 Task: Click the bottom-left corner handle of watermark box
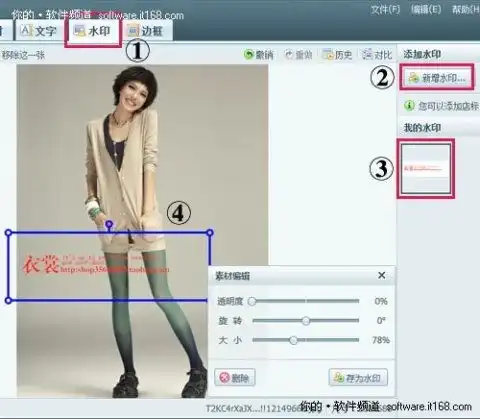pyautogui.click(x=9, y=300)
